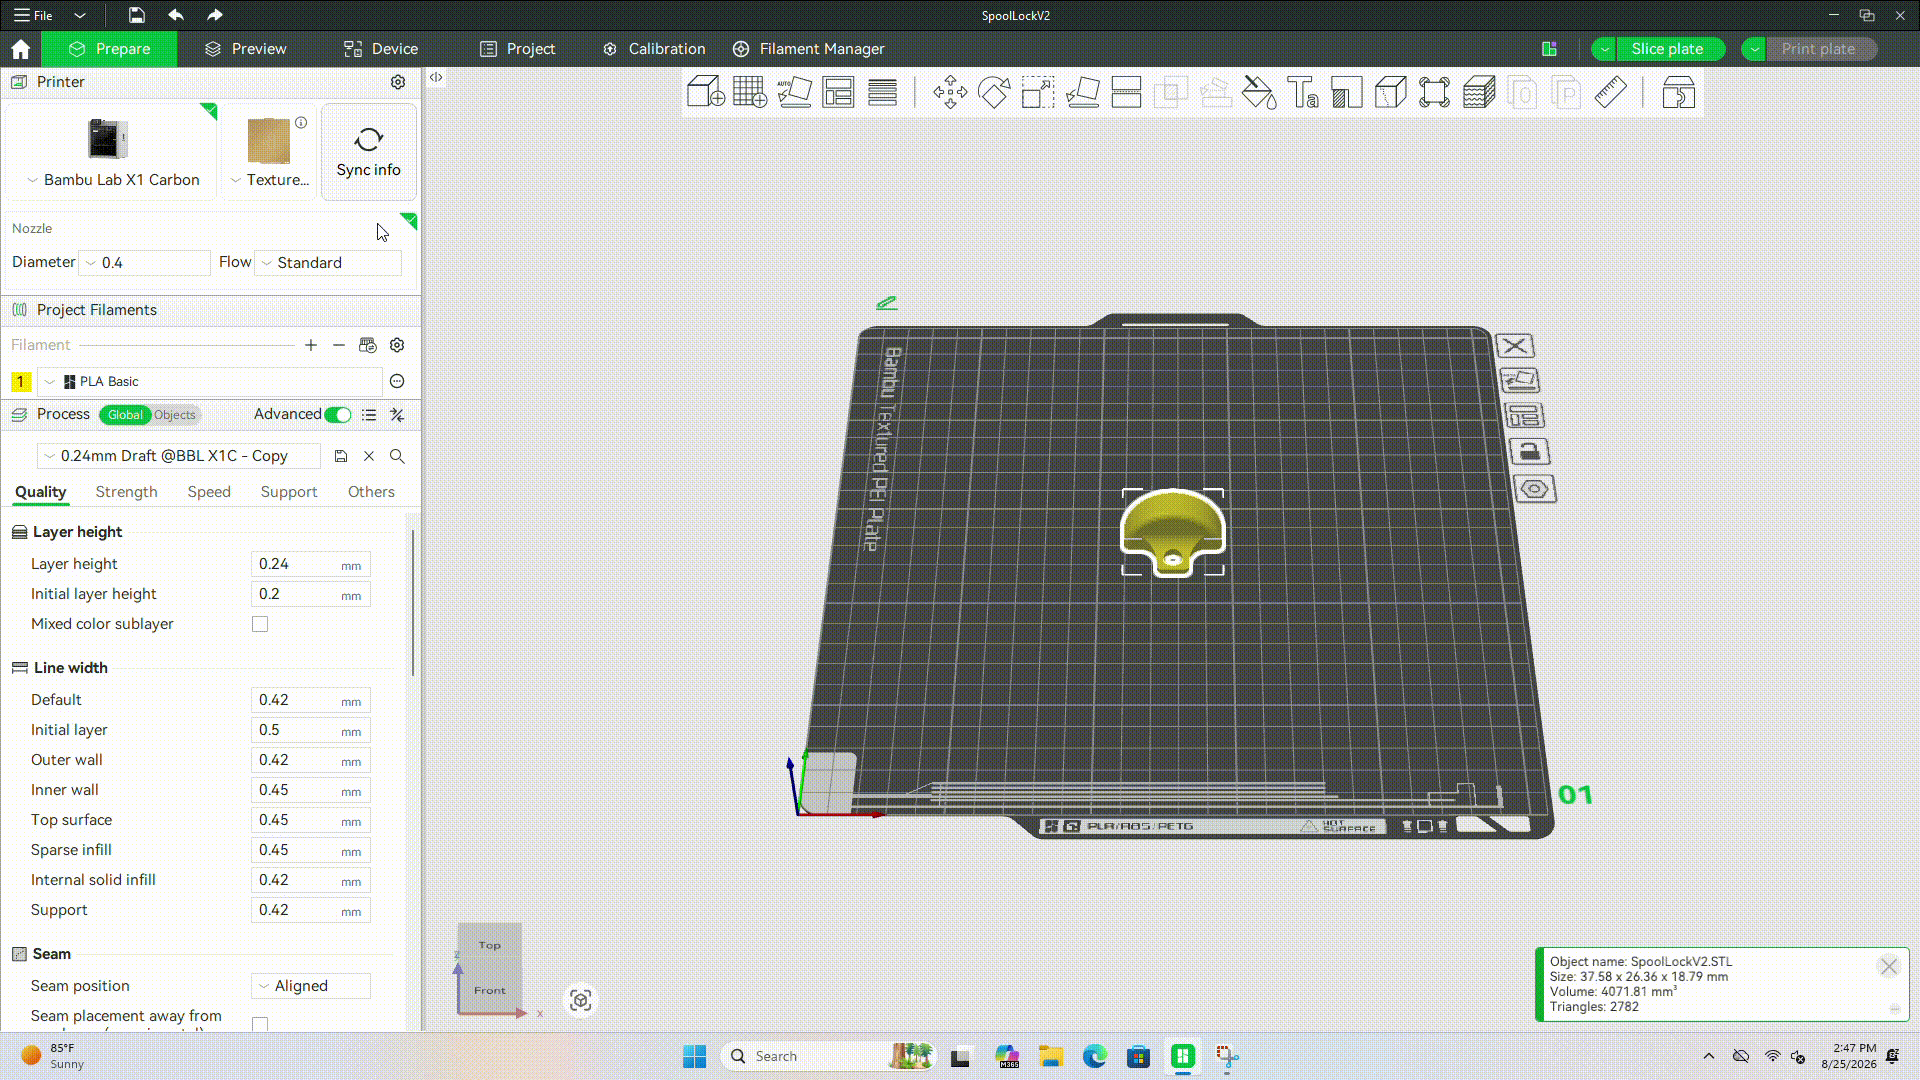The width and height of the screenshot is (1920, 1080).
Task: Close the object info notification
Action: point(1888,966)
